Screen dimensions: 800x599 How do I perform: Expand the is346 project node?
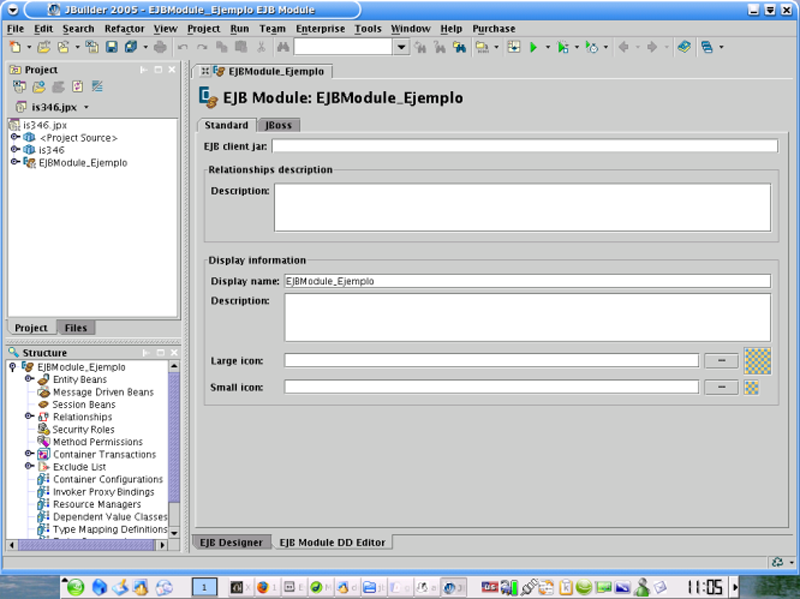(15, 150)
